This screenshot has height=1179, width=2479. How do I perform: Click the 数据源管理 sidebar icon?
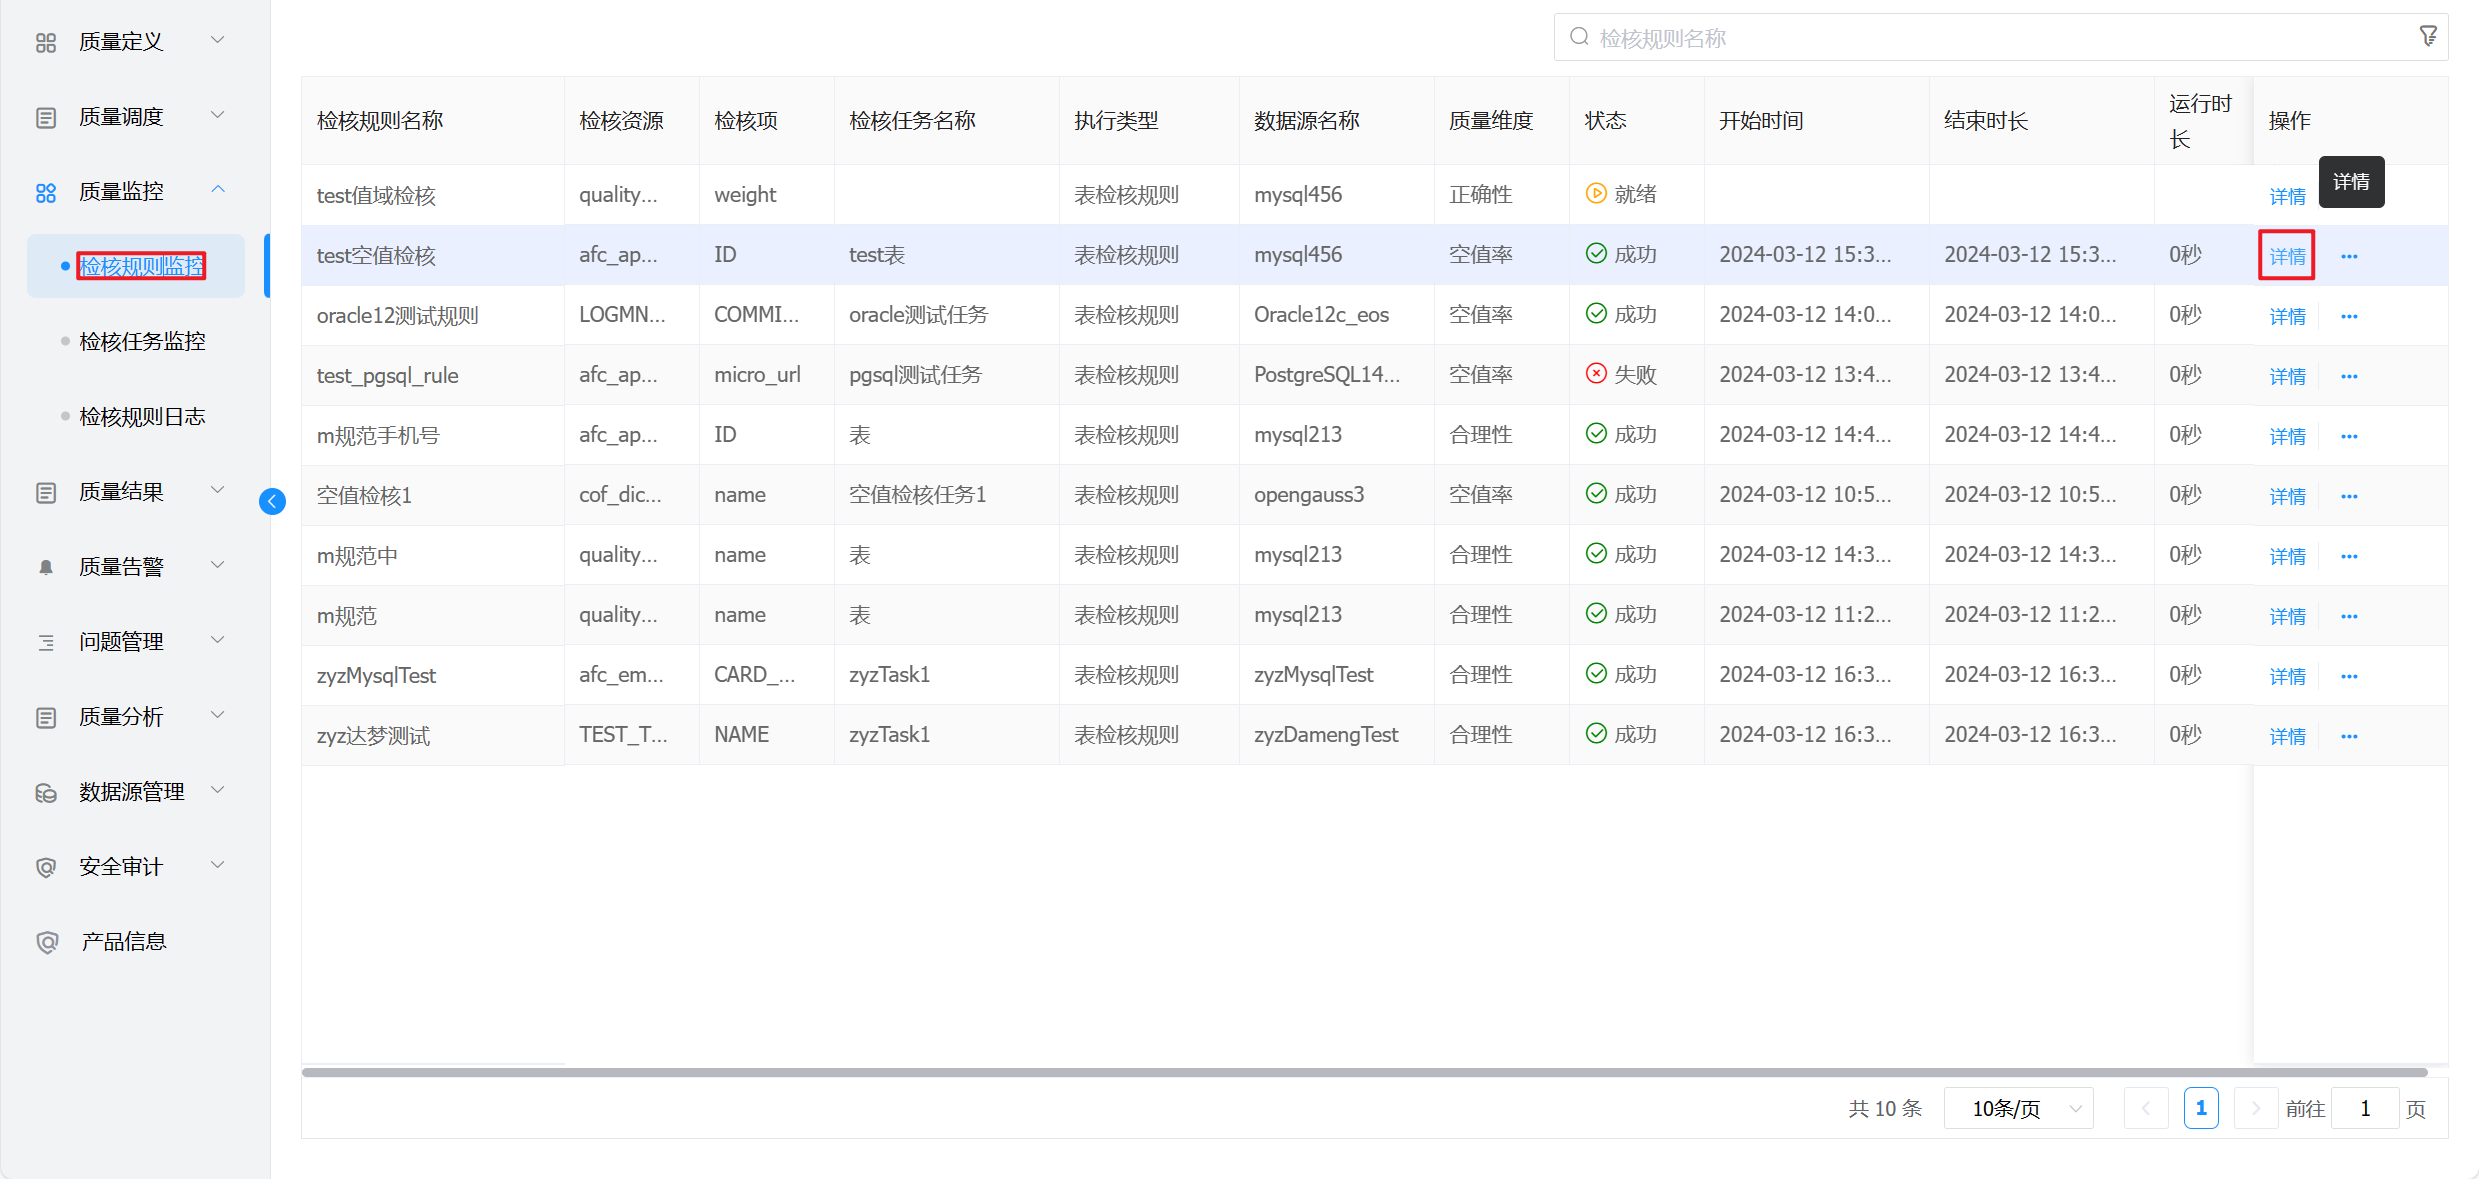coord(46,792)
